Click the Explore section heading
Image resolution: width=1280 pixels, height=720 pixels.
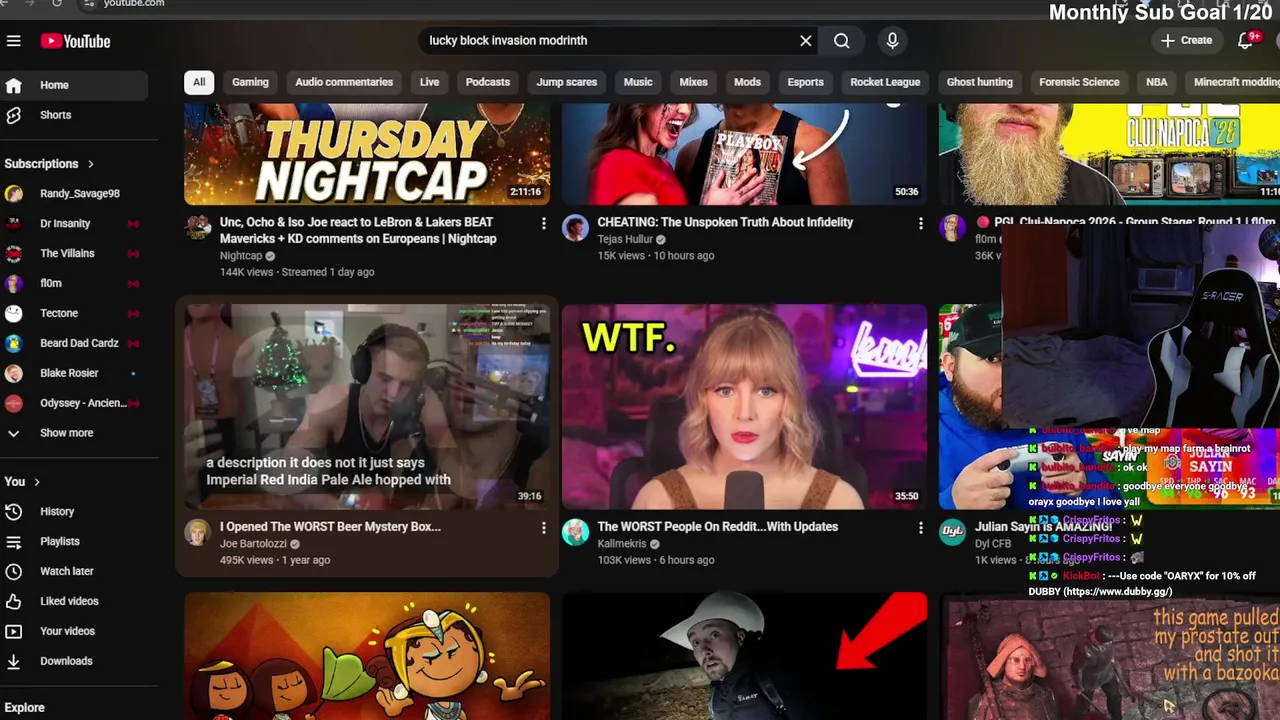[x=24, y=708]
